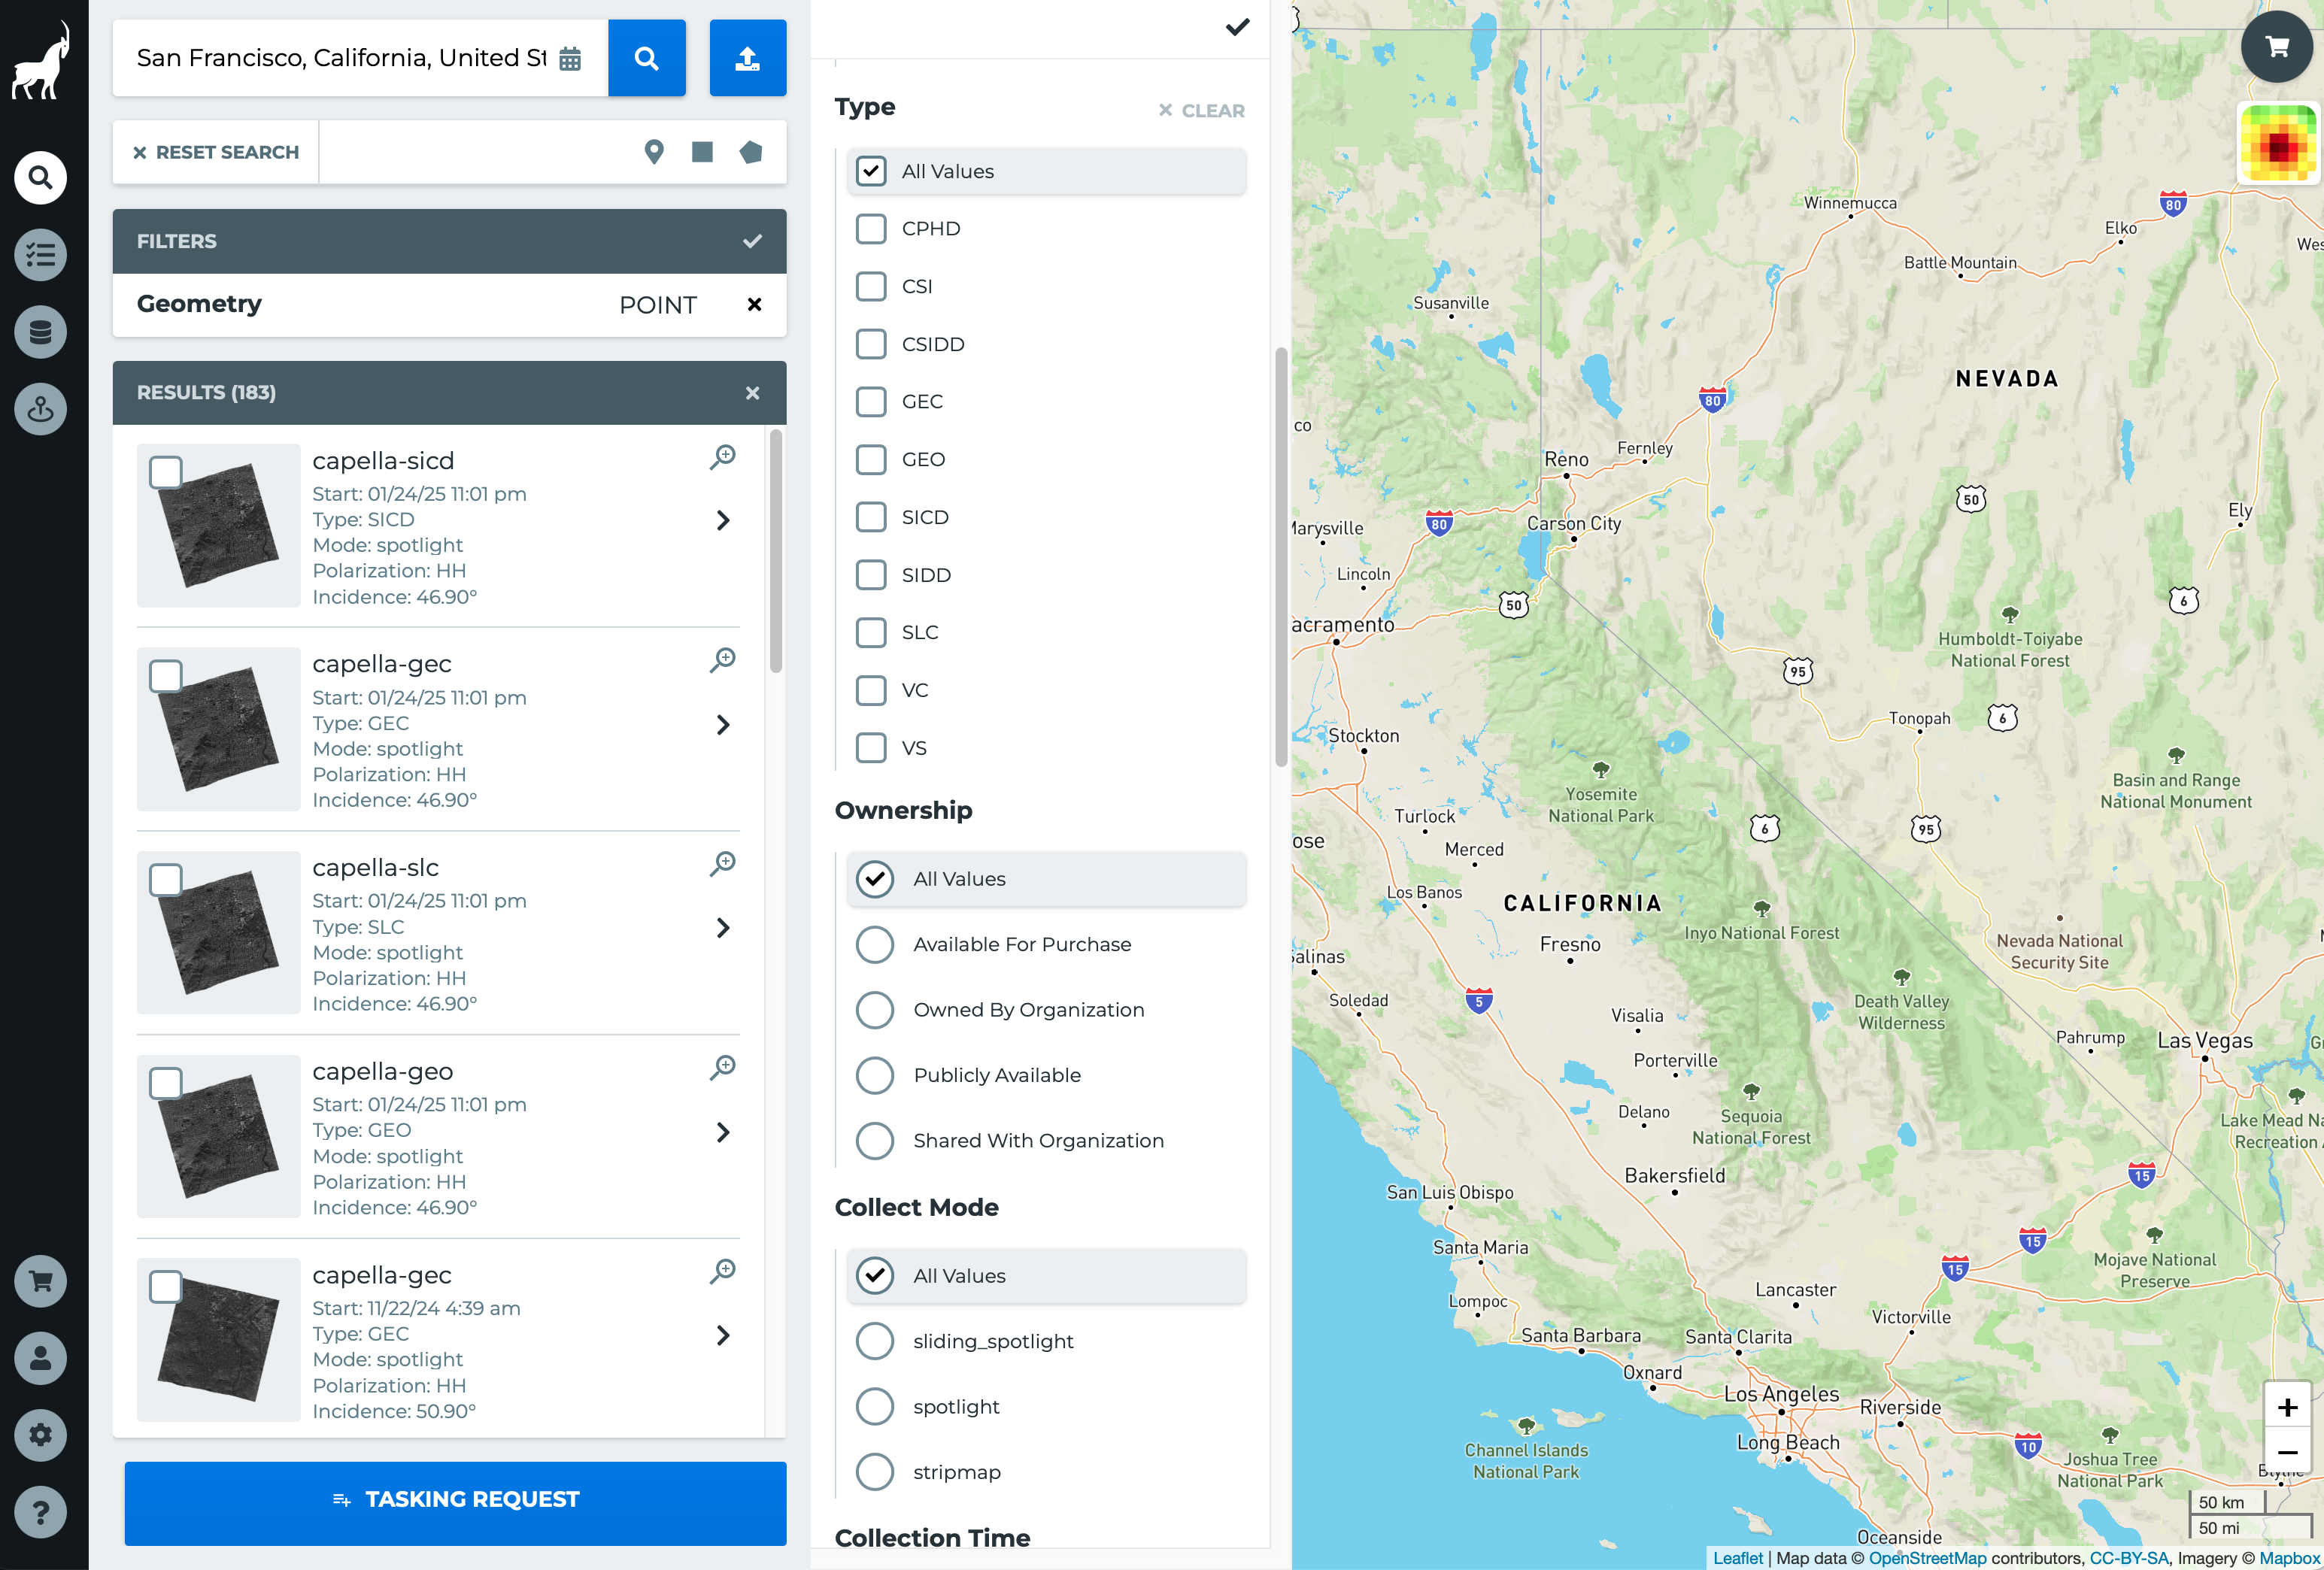The height and width of the screenshot is (1570, 2324).
Task: Check the CPHD type checkbox
Action: click(871, 229)
